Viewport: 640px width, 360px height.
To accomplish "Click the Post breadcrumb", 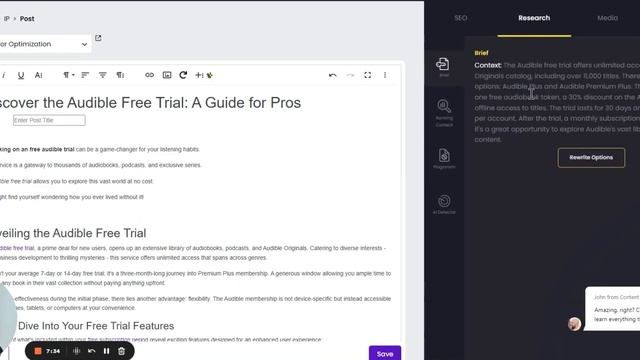I will 27,19.
